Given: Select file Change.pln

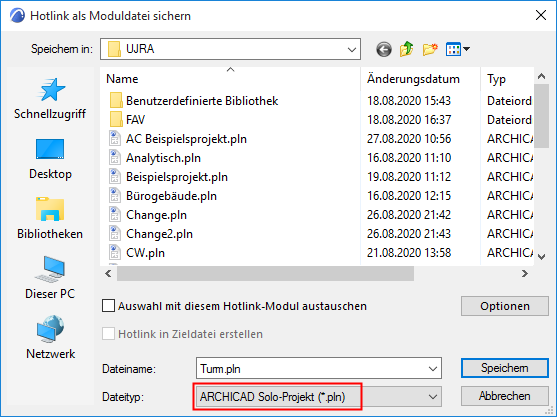Looking at the screenshot, I should pos(148,215).
